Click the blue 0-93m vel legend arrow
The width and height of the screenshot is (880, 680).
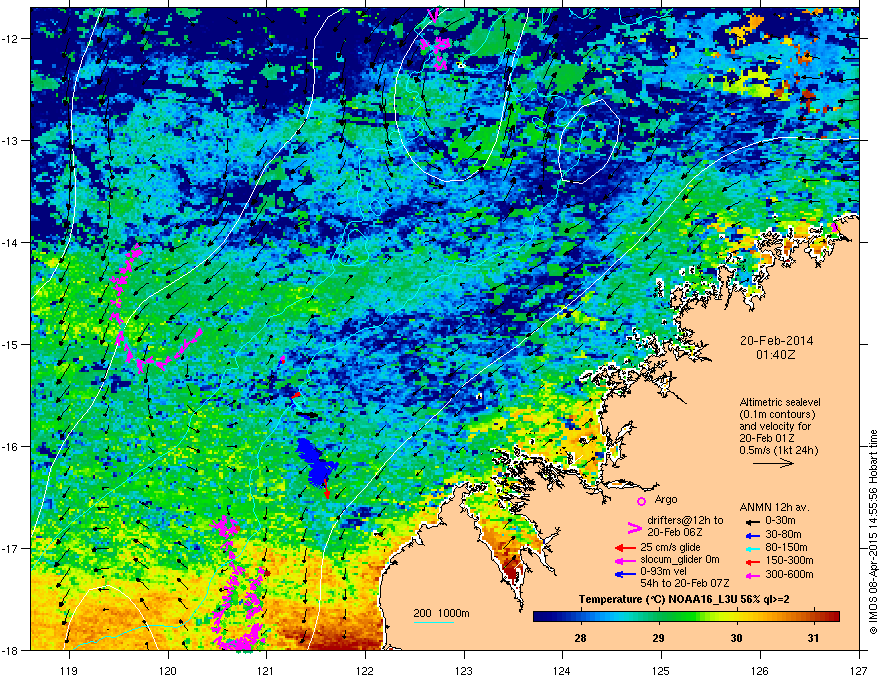[x=625, y=574]
